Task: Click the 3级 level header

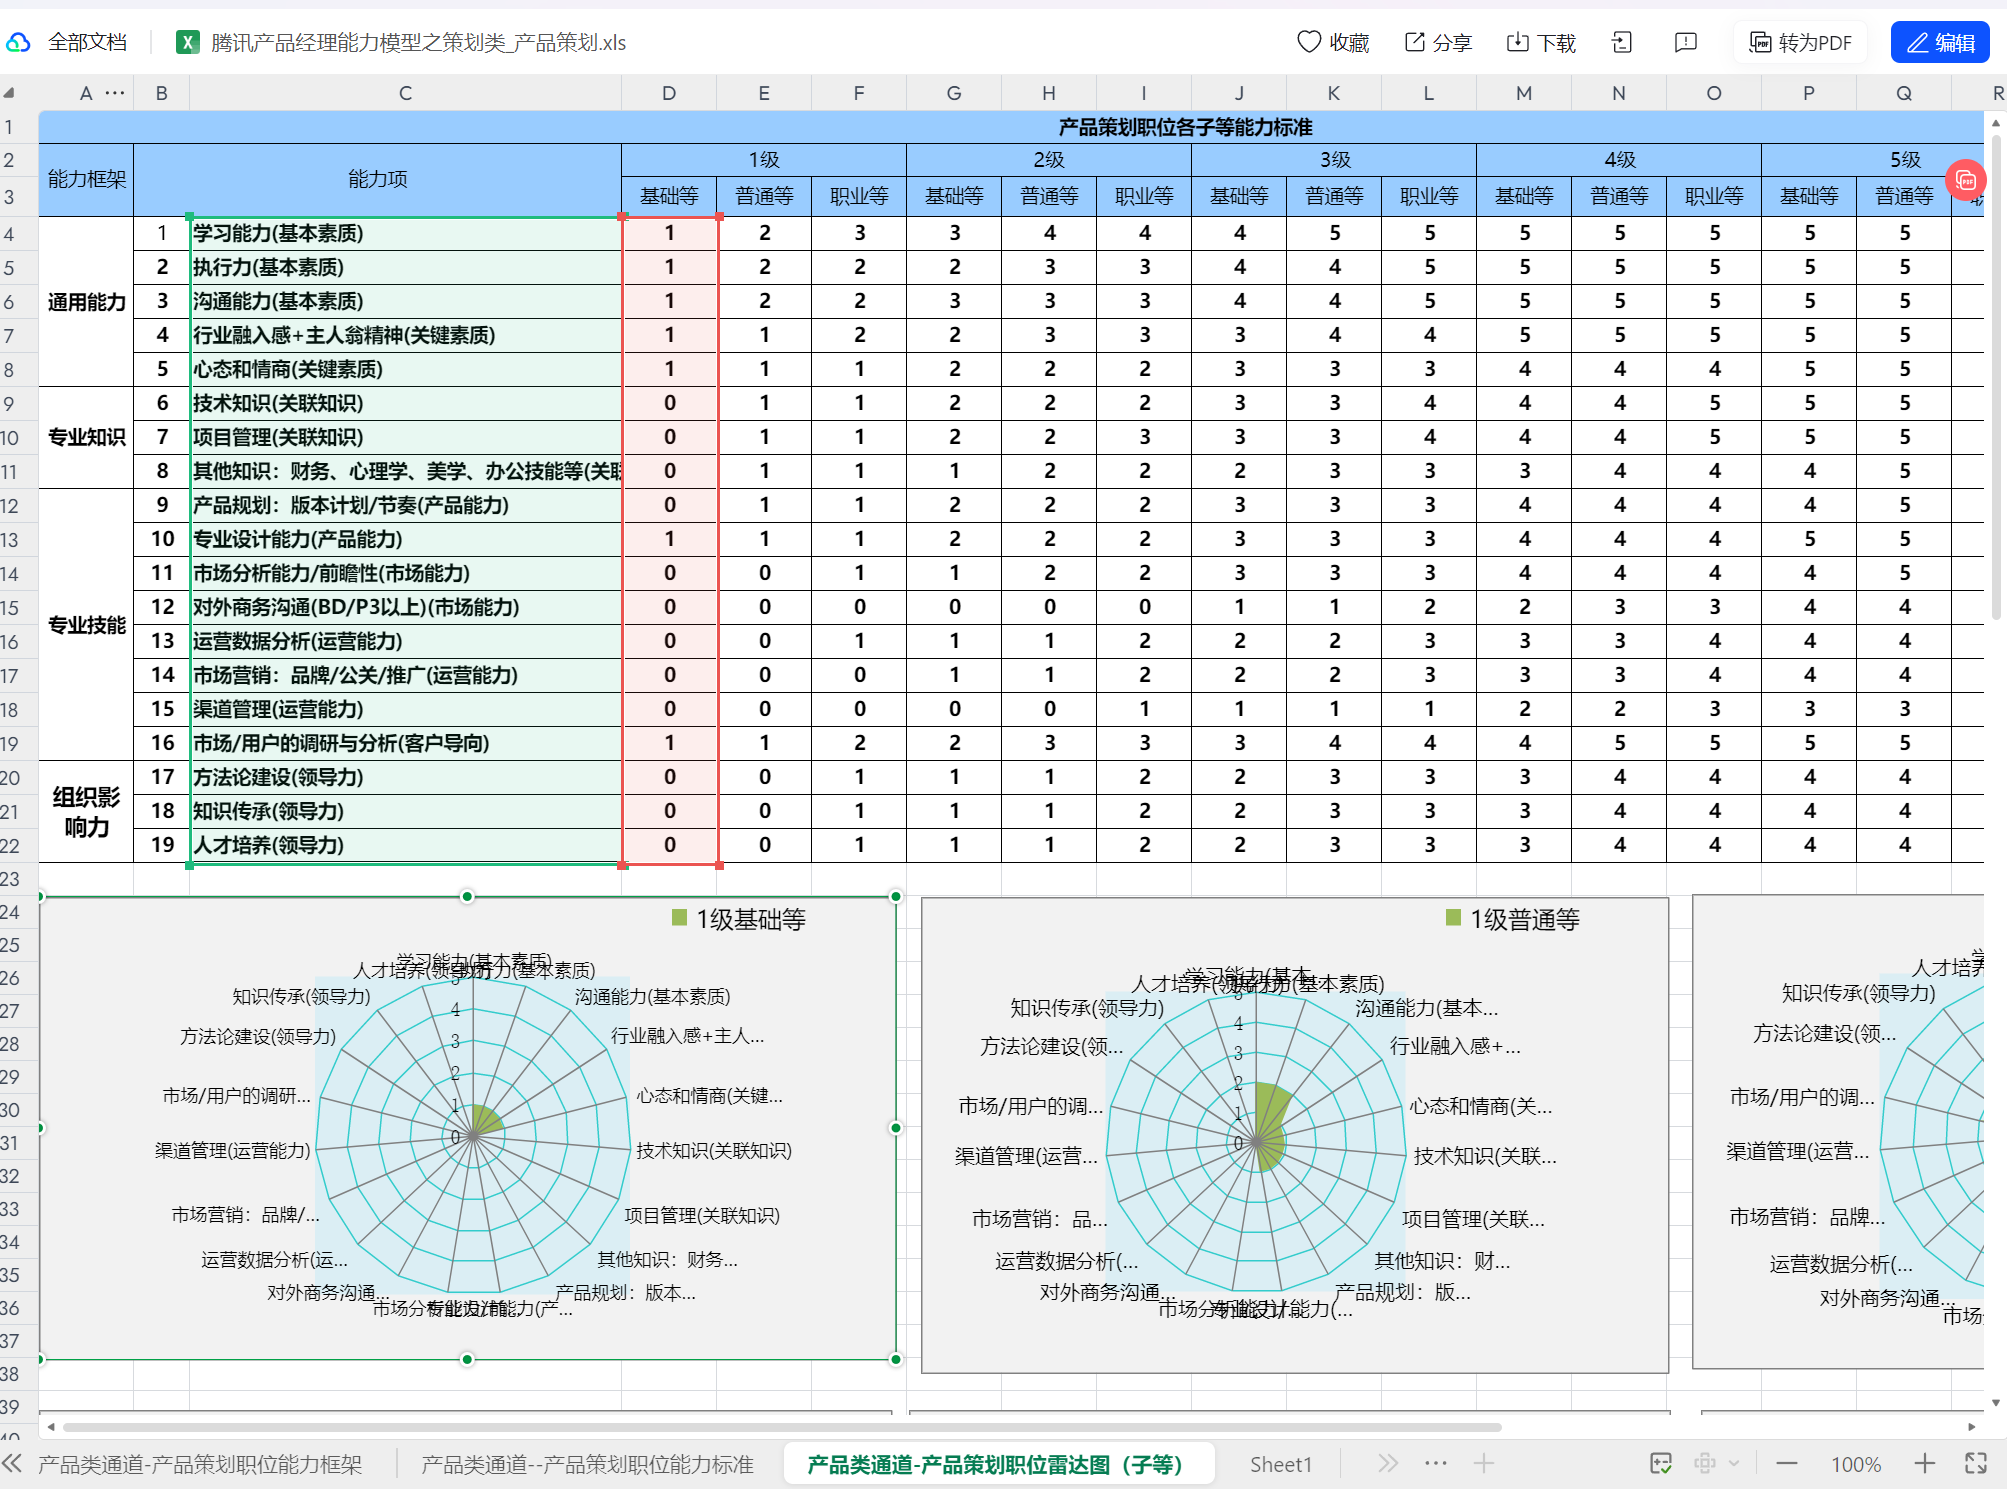Action: click(1334, 160)
